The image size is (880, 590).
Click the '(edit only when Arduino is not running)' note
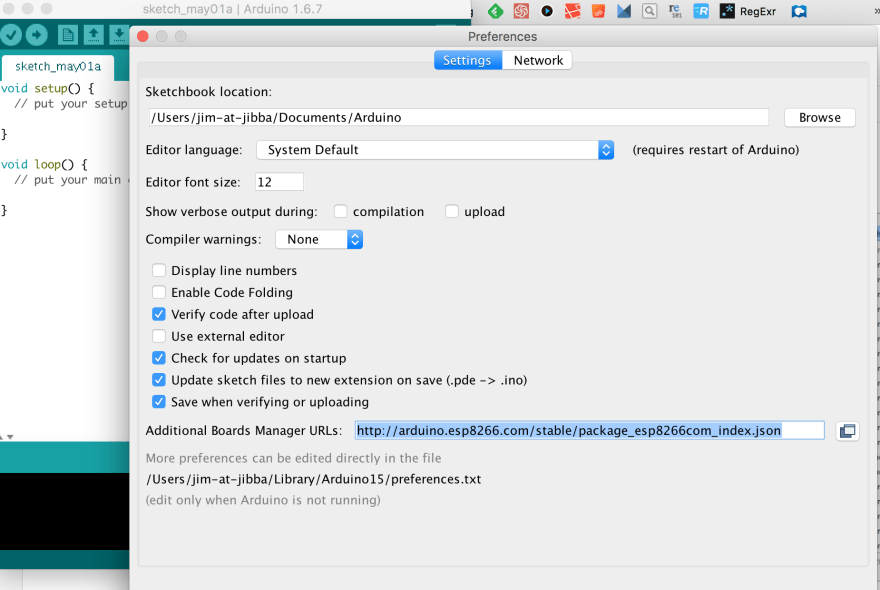click(x=263, y=500)
